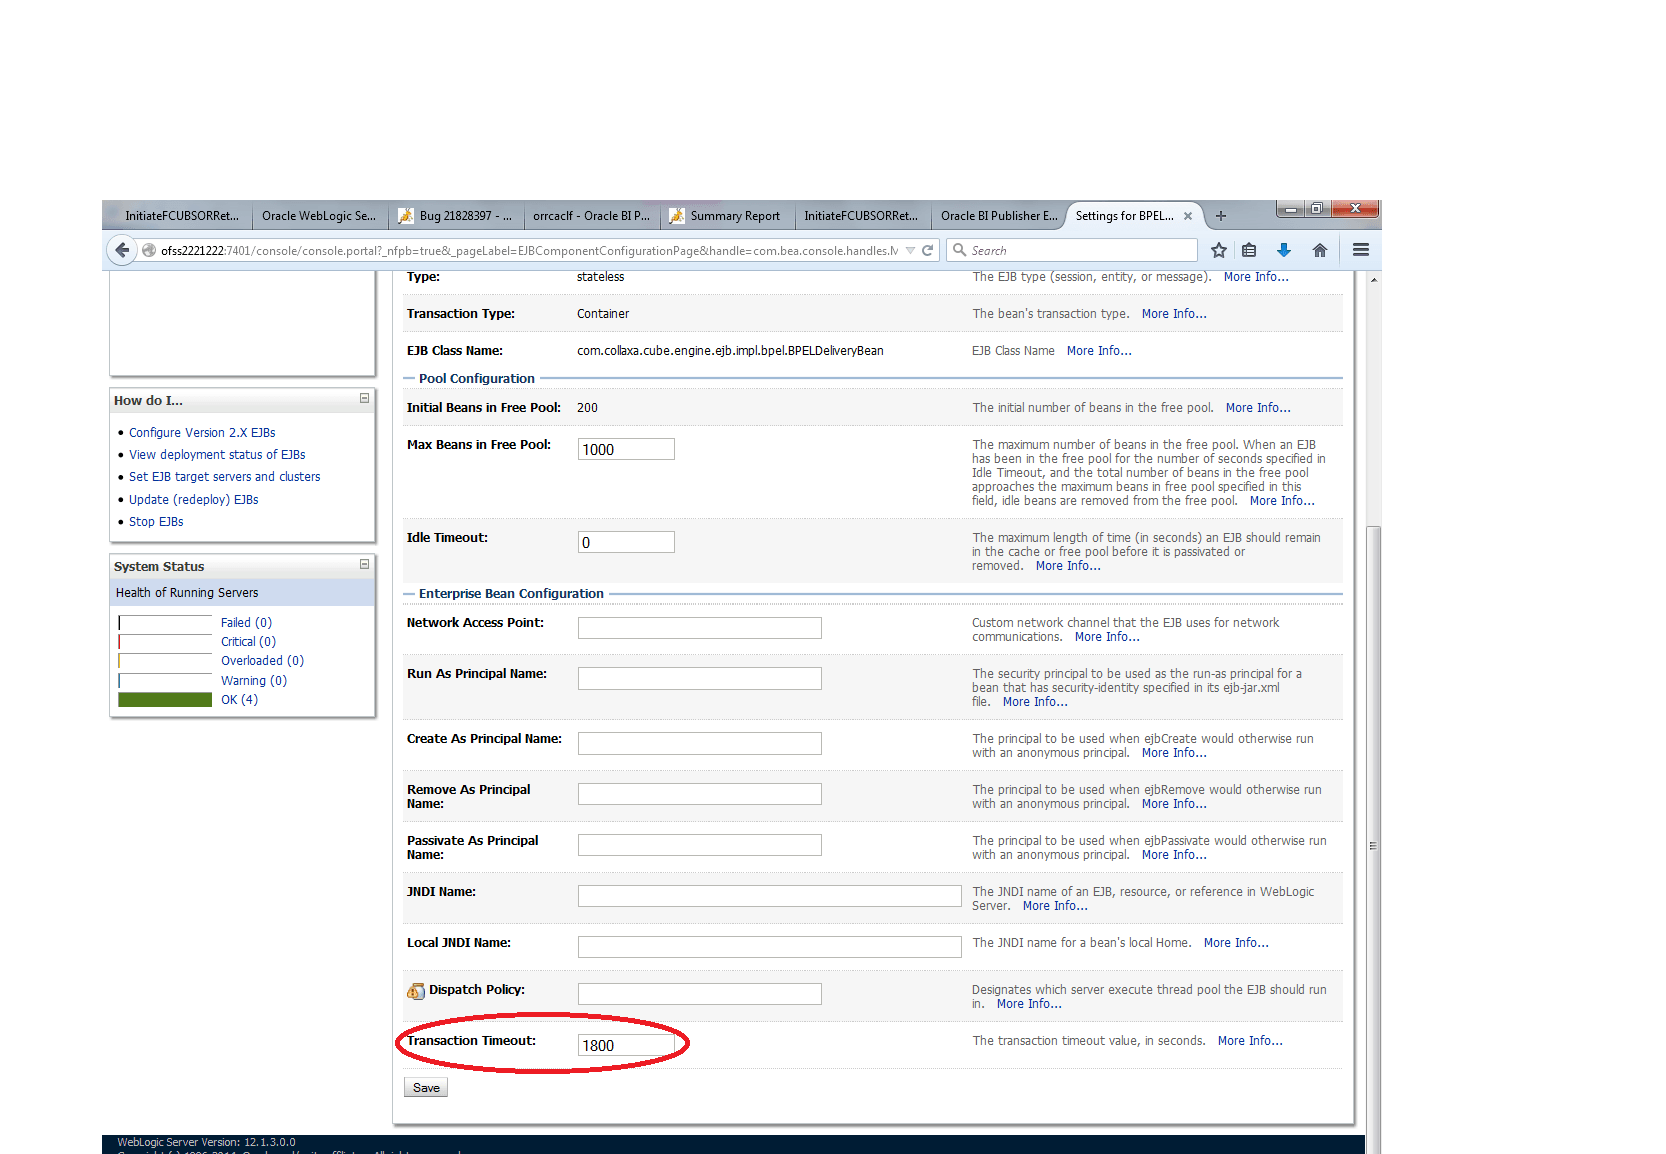Reload the page with the refresh icon
The width and height of the screenshot is (1666, 1154).
928,250
